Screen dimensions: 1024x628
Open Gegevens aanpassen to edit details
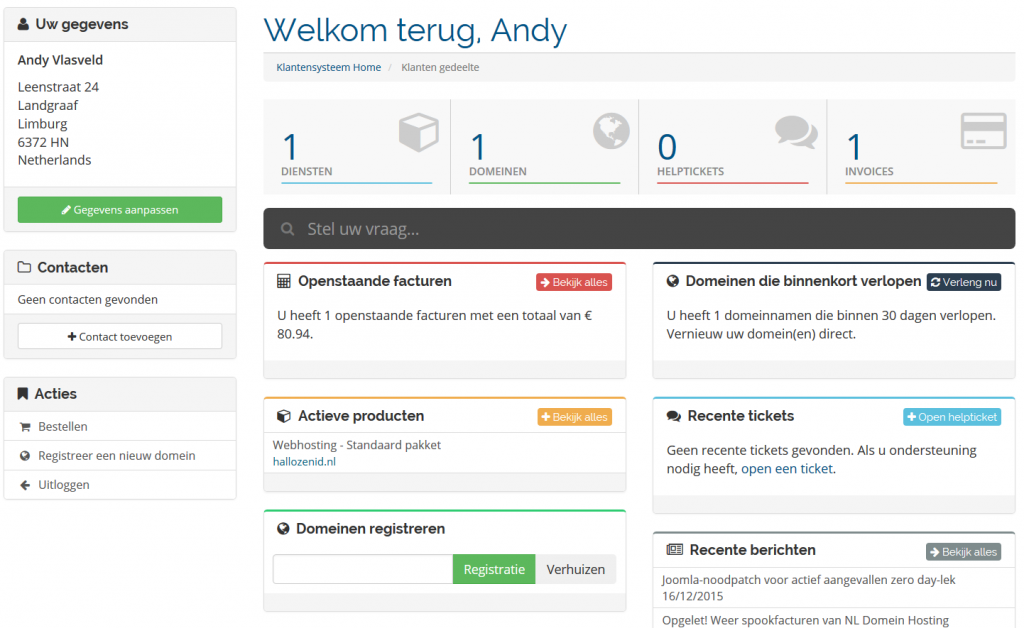pyautogui.click(x=120, y=210)
